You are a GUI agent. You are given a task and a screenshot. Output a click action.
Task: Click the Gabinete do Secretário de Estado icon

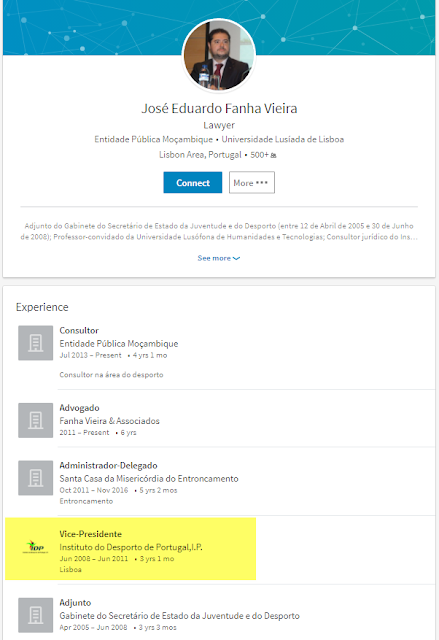[x=35, y=615]
